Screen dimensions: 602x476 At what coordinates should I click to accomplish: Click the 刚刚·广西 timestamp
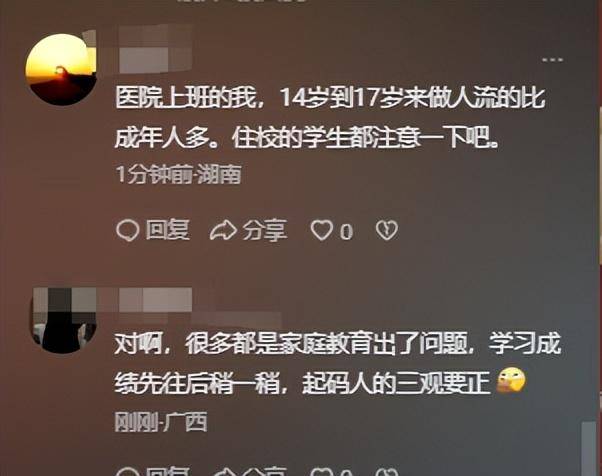[x=160, y=422]
